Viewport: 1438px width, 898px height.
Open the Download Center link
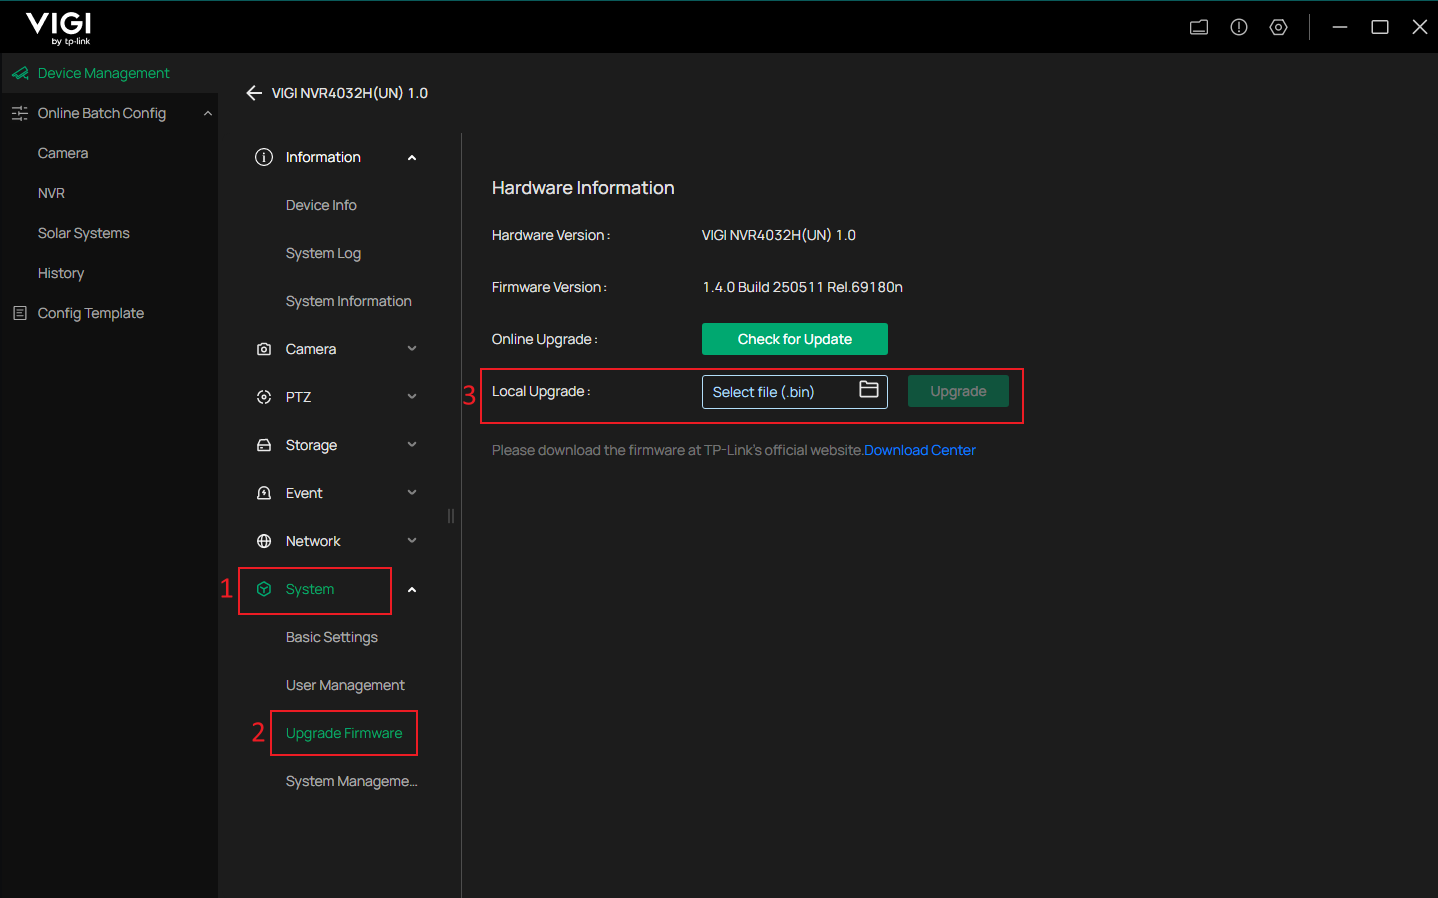919,450
